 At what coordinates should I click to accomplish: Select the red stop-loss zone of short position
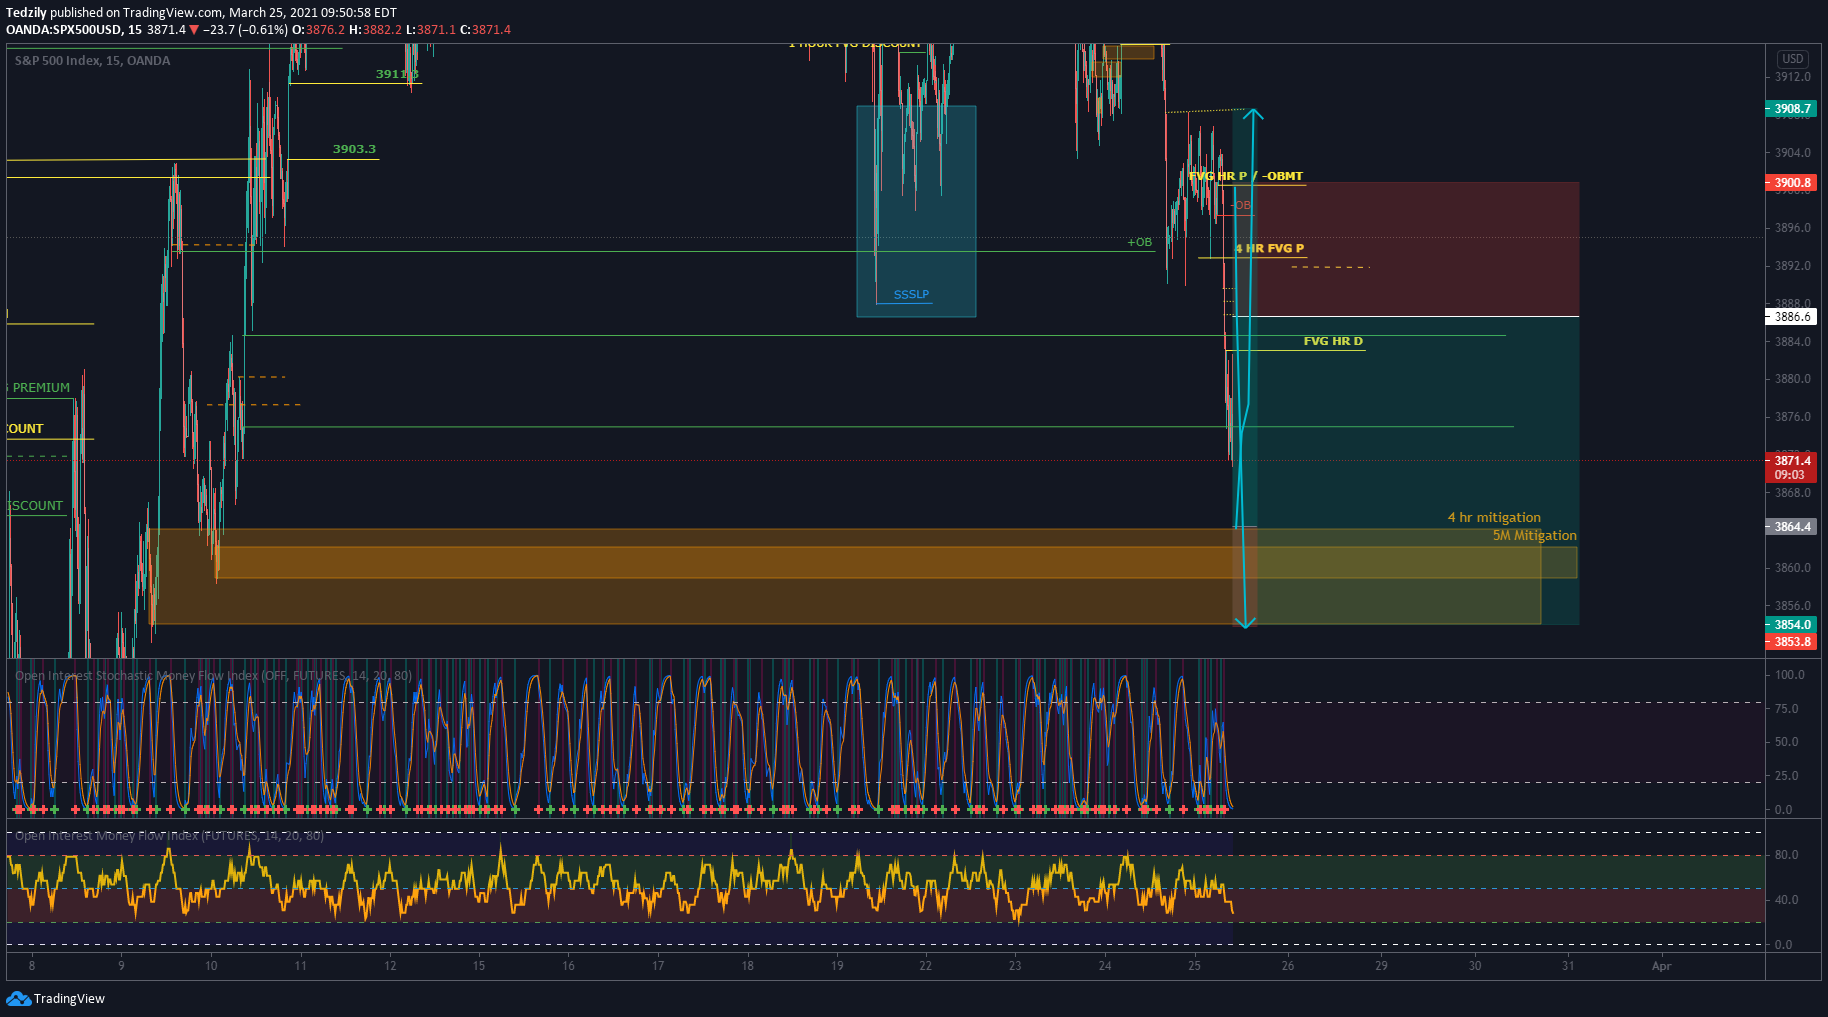1407,249
